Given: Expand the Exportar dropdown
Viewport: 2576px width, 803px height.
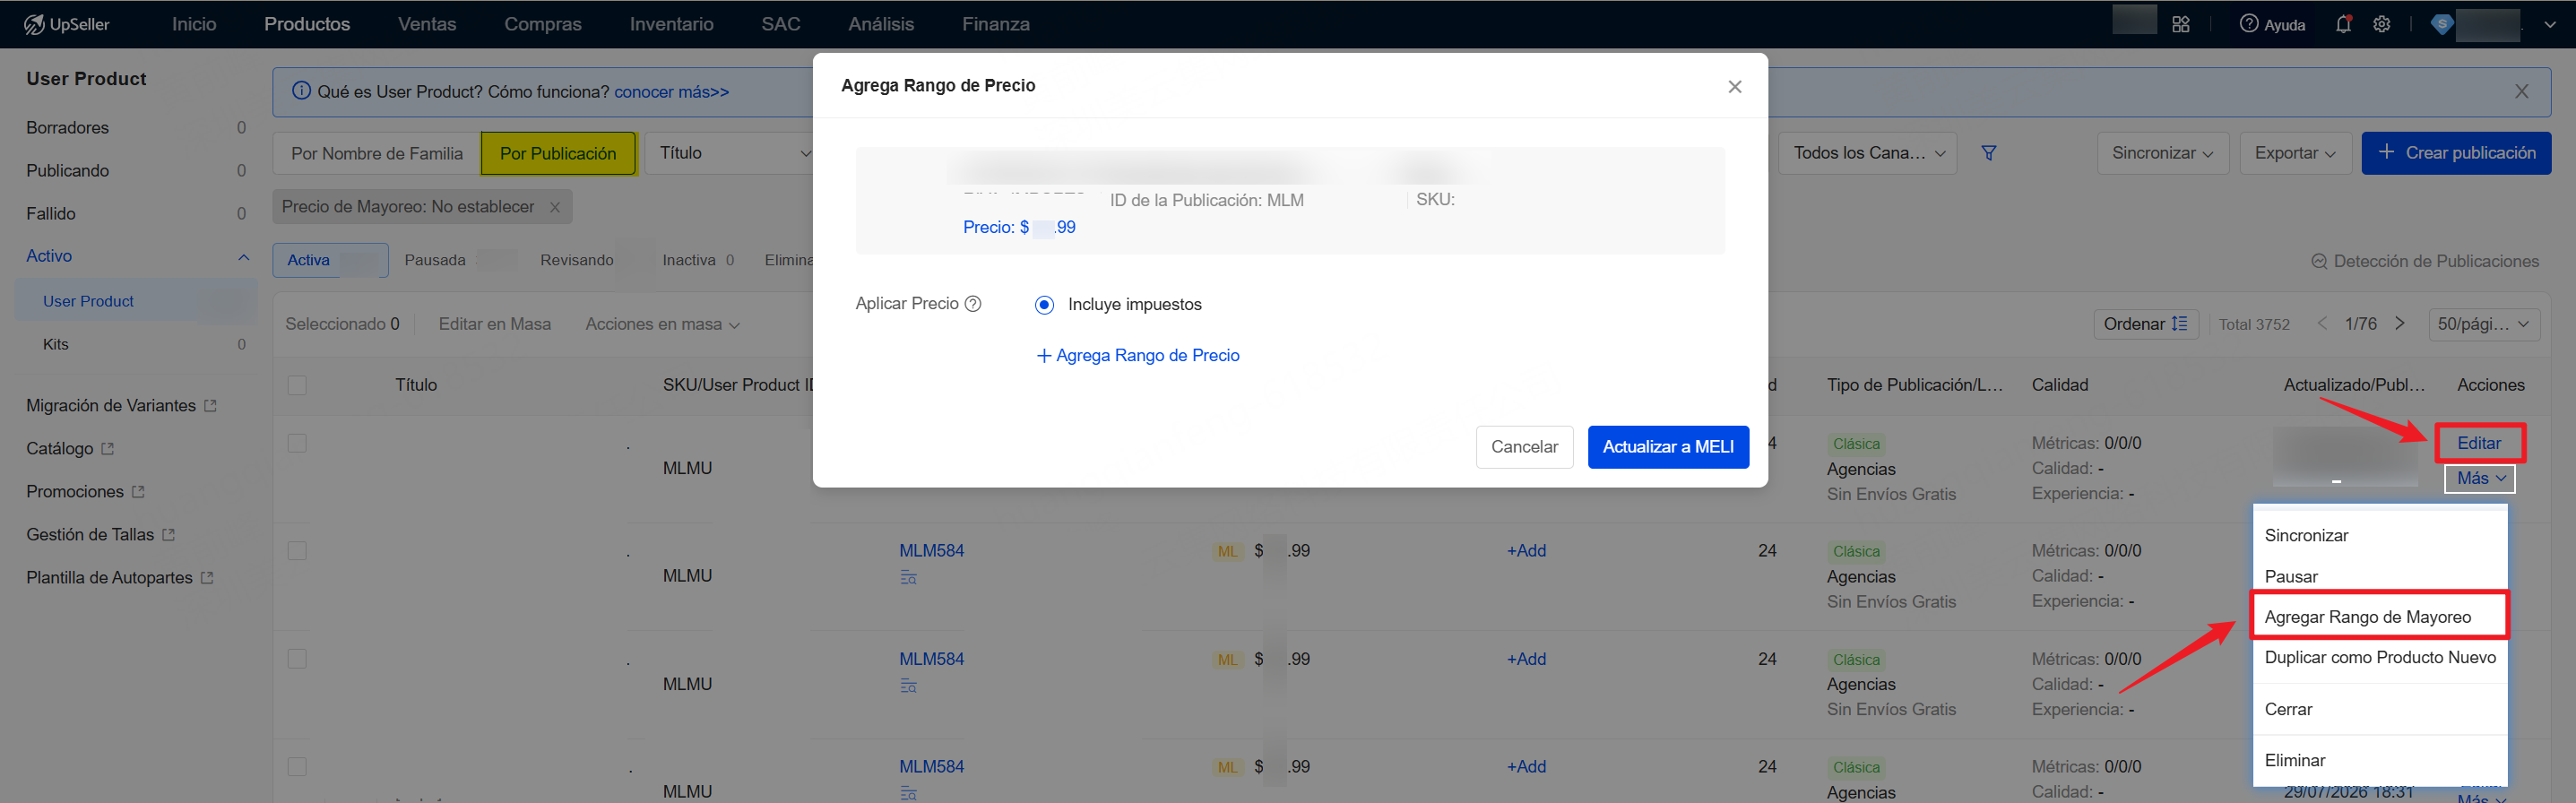Looking at the screenshot, I should point(2295,153).
